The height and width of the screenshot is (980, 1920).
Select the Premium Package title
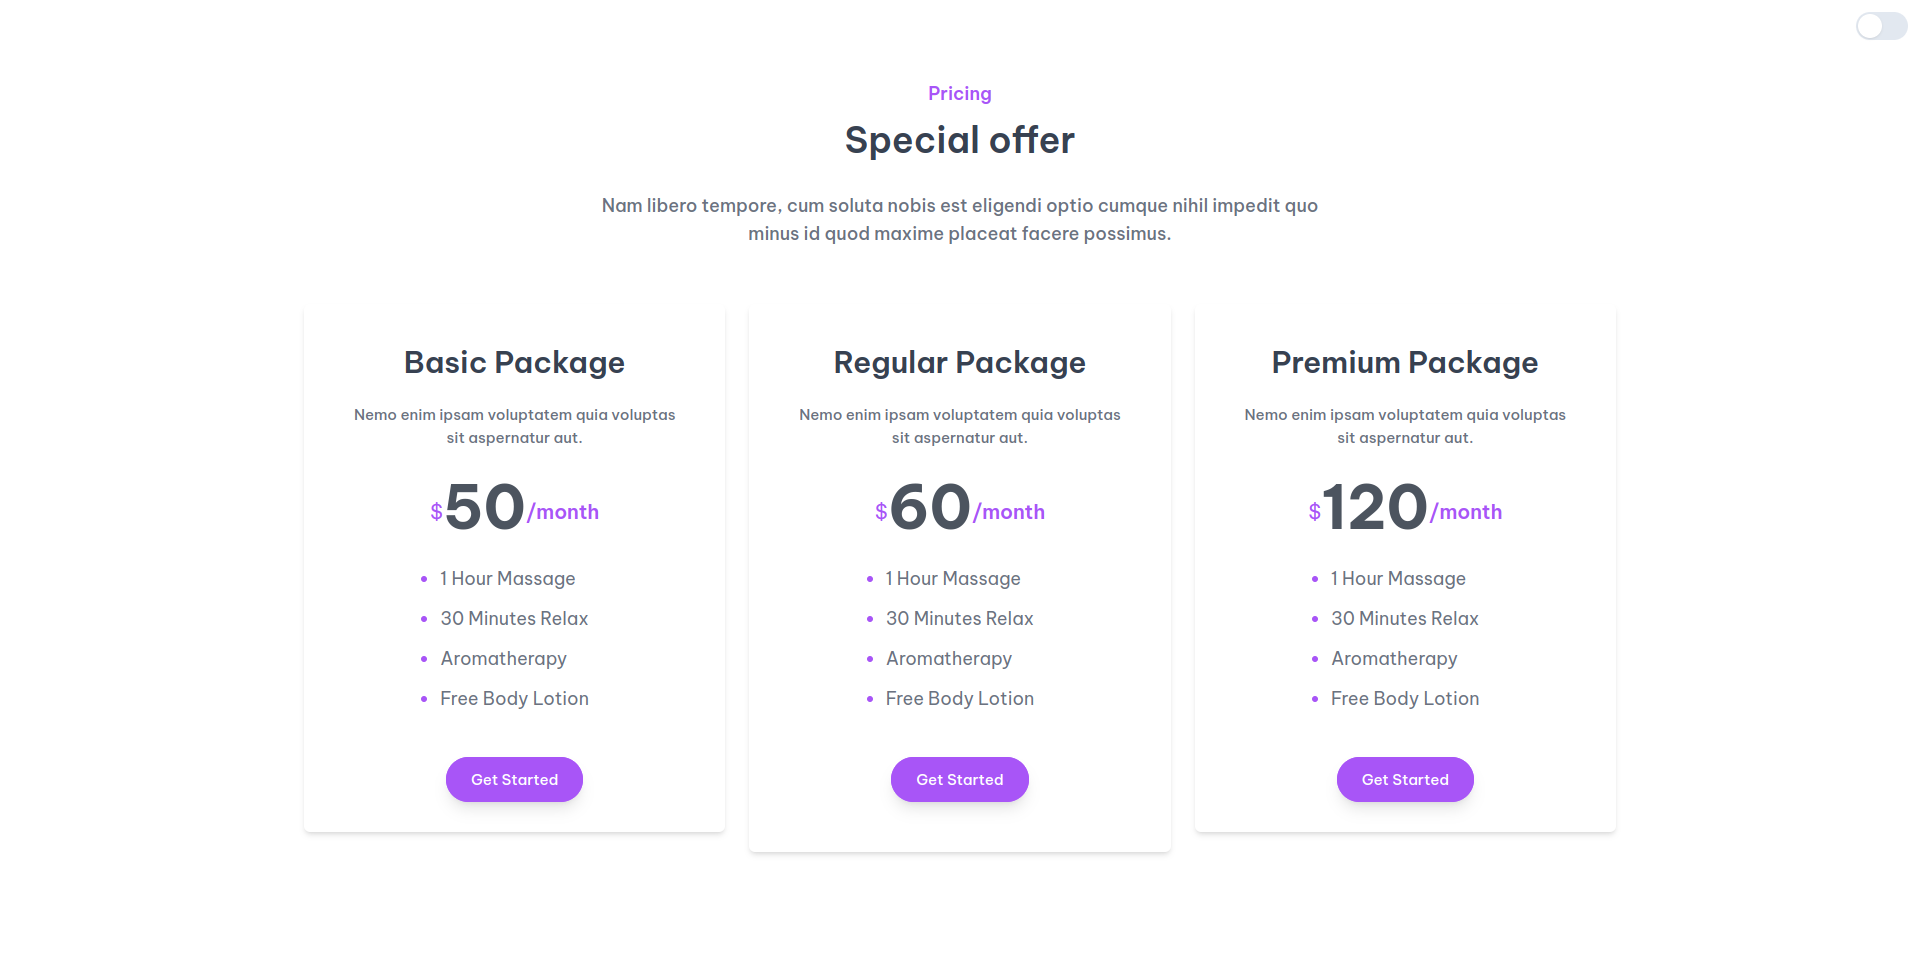1404,362
